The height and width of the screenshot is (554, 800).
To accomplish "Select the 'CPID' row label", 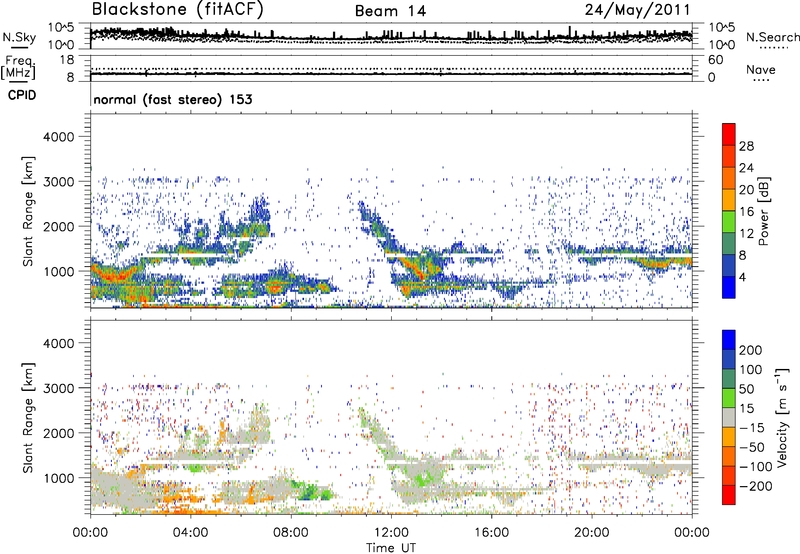I will click(x=22, y=95).
